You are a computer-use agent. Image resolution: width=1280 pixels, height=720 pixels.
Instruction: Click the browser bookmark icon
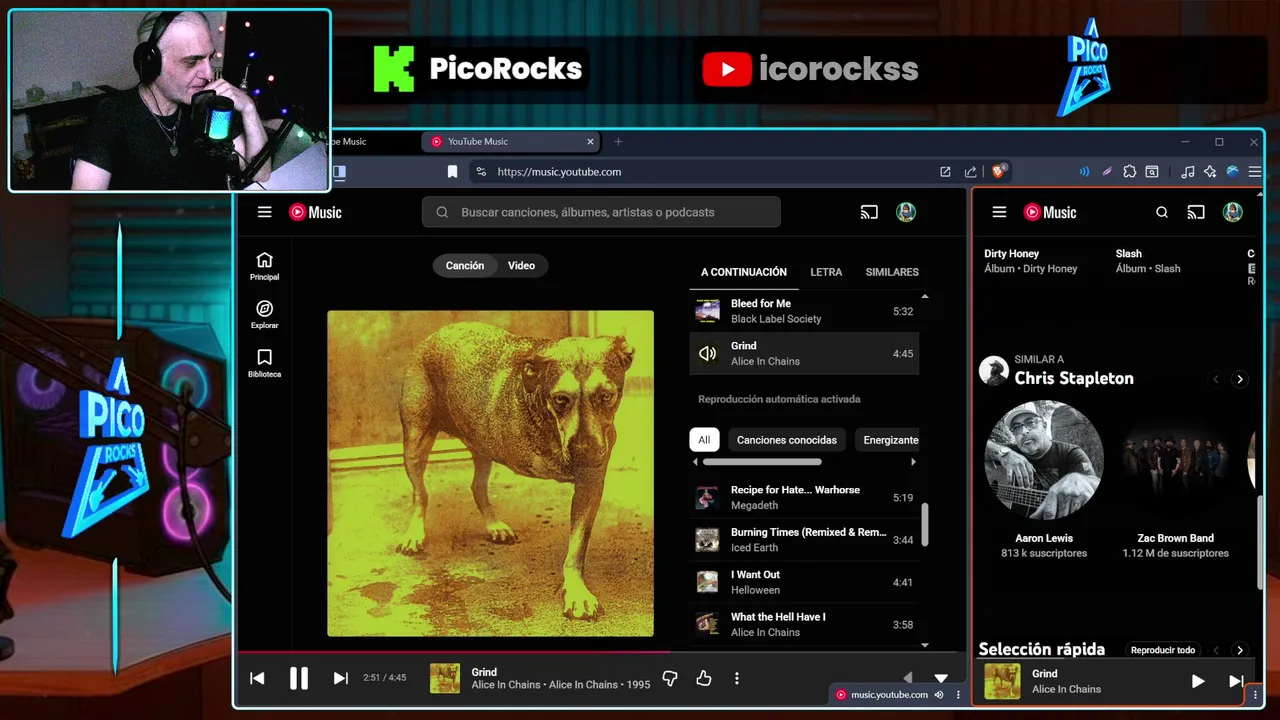tap(452, 172)
